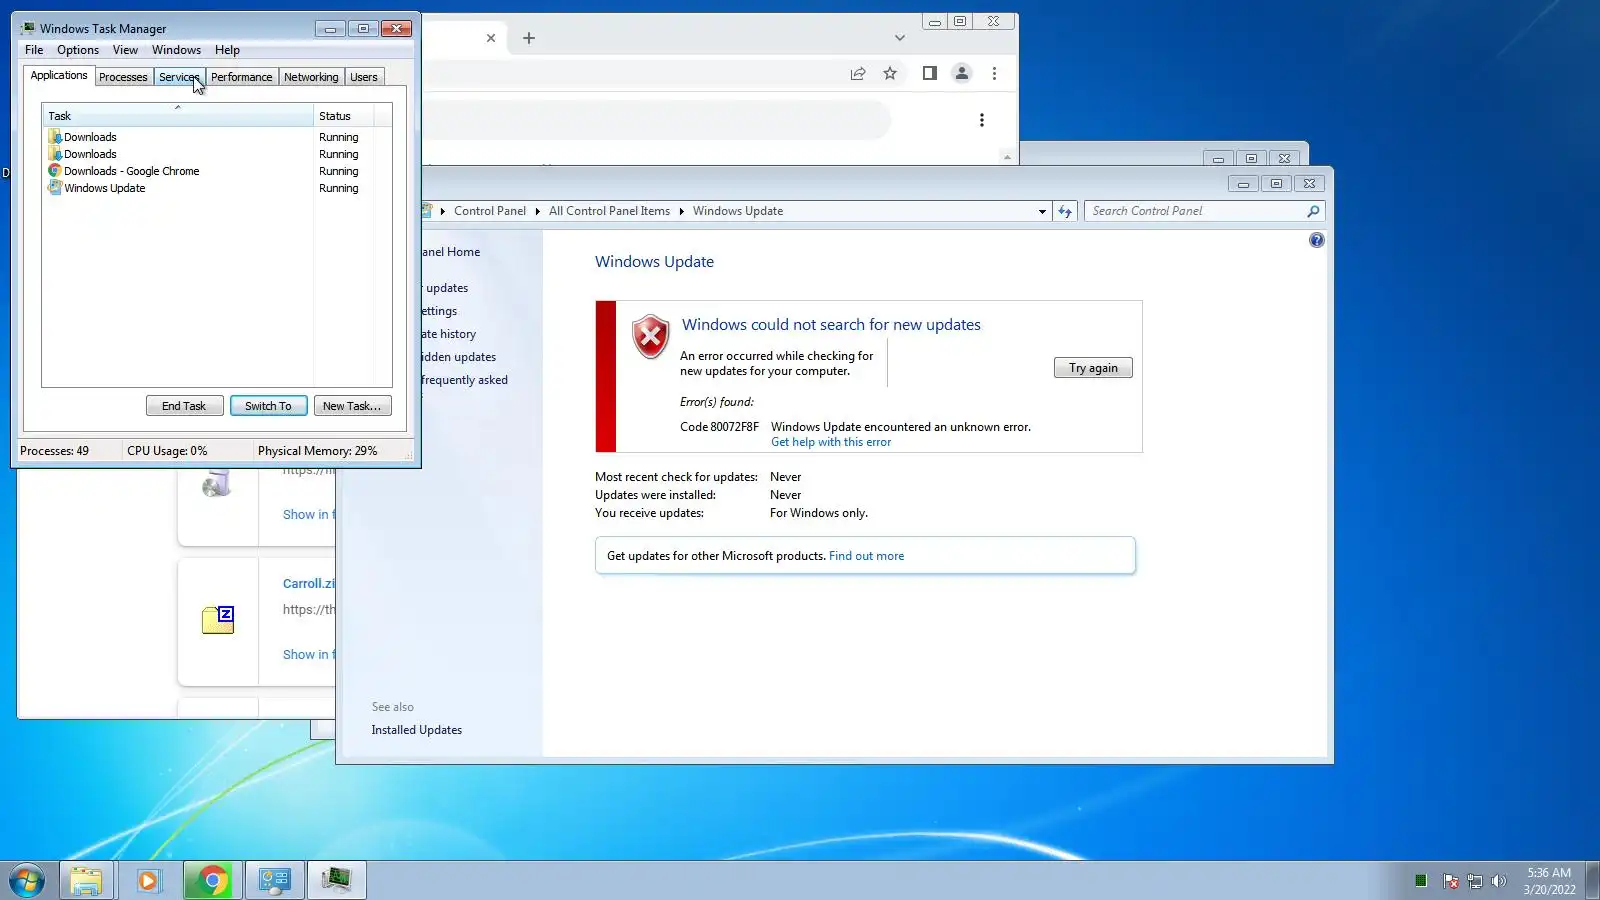Open Installed Updates link

416,730
